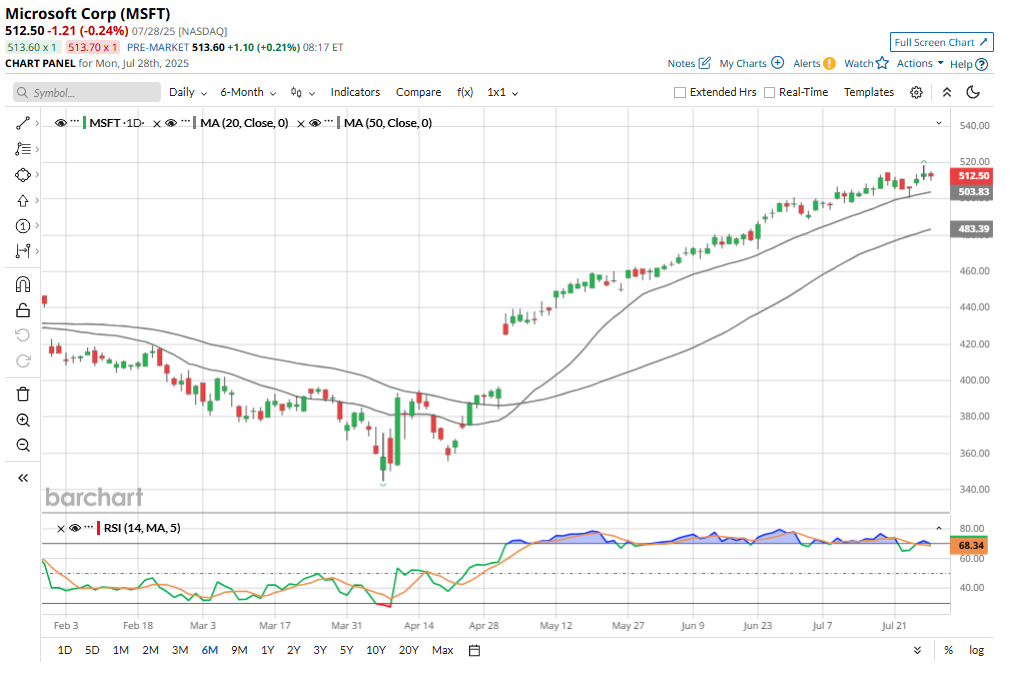This screenshot has width=1016, height=681.
Task: Click the 512.50 current price label
Action: pyautogui.click(x=971, y=176)
